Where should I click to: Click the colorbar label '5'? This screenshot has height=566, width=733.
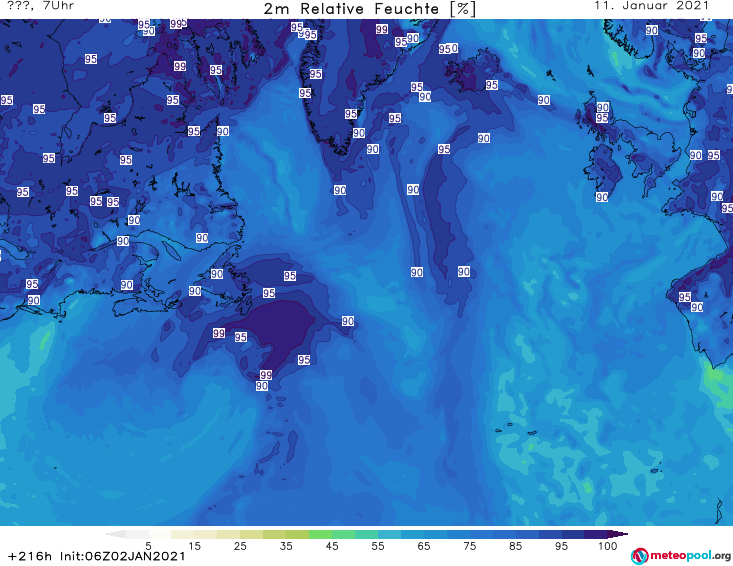coord(149,546)
